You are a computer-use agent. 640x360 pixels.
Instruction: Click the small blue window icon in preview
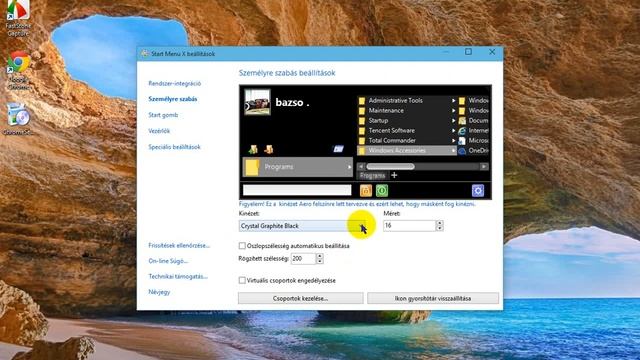pyautogui.click(x=338, y=149)
